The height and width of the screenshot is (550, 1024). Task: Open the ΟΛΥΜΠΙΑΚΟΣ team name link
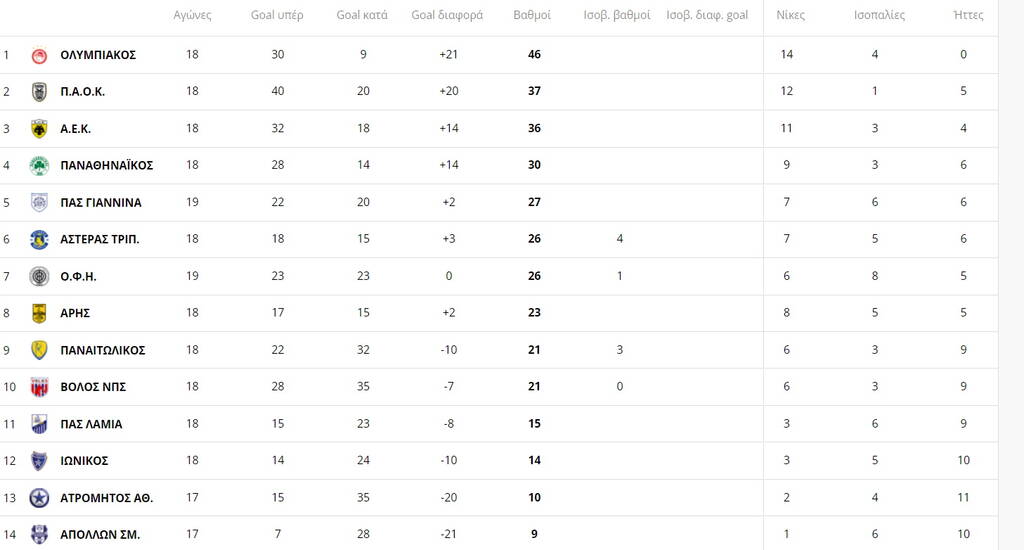[98, 55]
